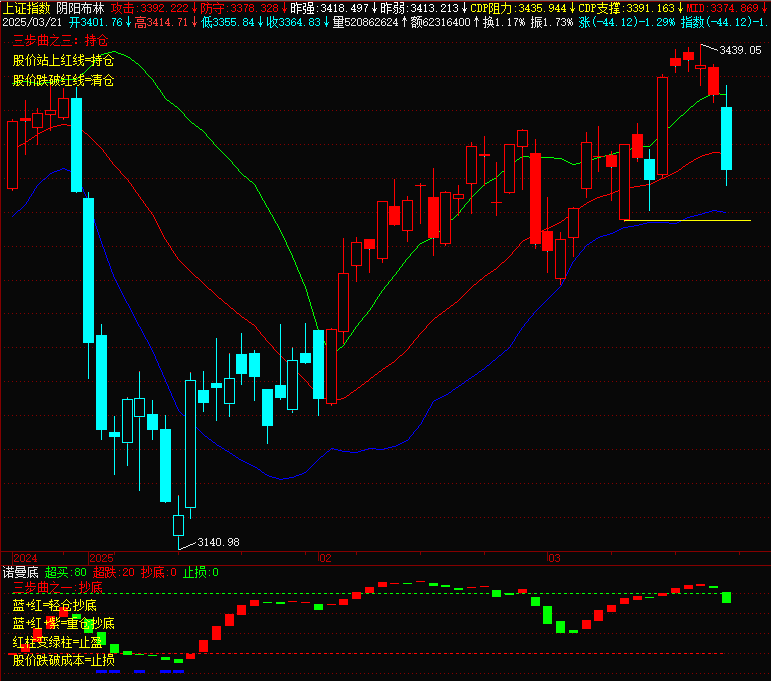Select the 诺曼底 sub-indicator name
771x681 pixels.
(x=20, y=572)
